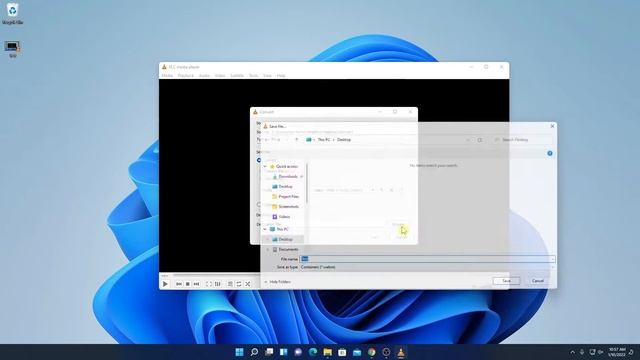
Task: Toggle VLC fullscreen mode icon
Action: pyautogui.click(x=209, y=284)
